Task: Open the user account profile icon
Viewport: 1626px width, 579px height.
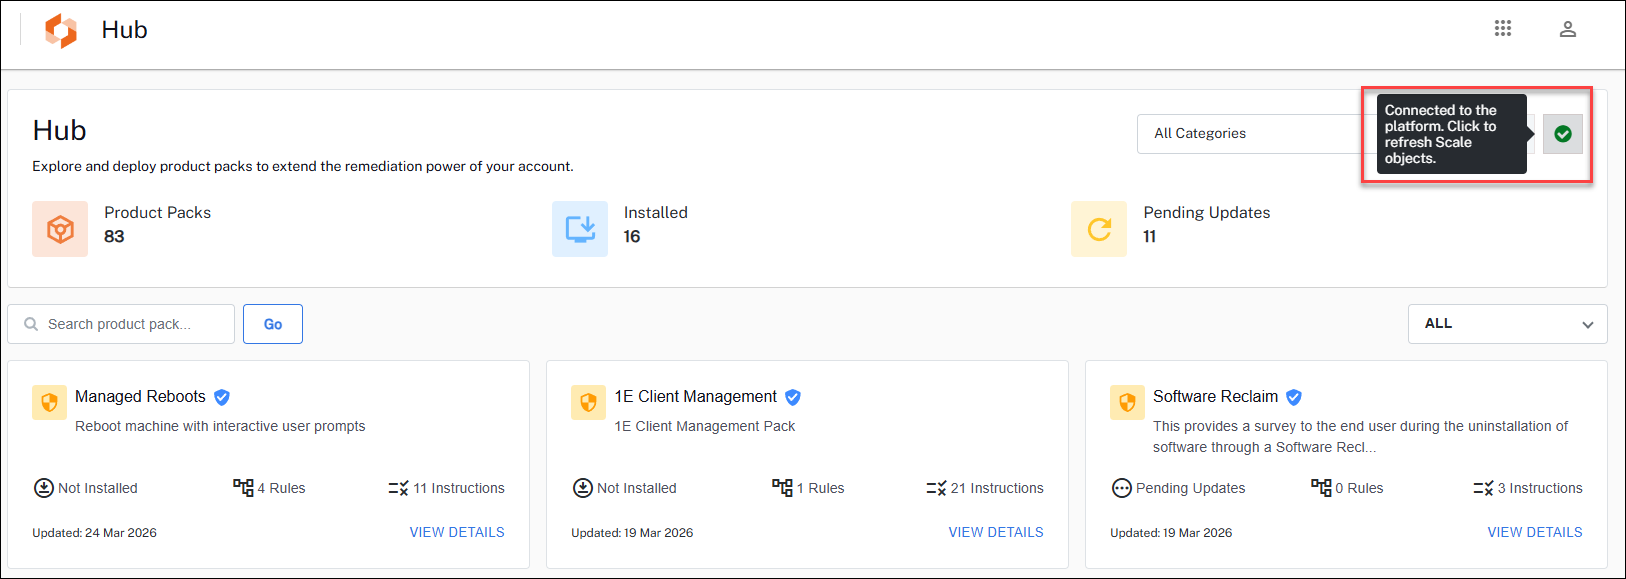Action: pyautogui.click(x=1567, y=29)
